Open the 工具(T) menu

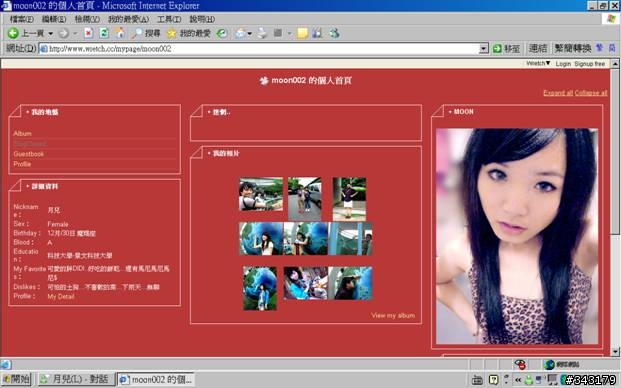tap(169, 19)
